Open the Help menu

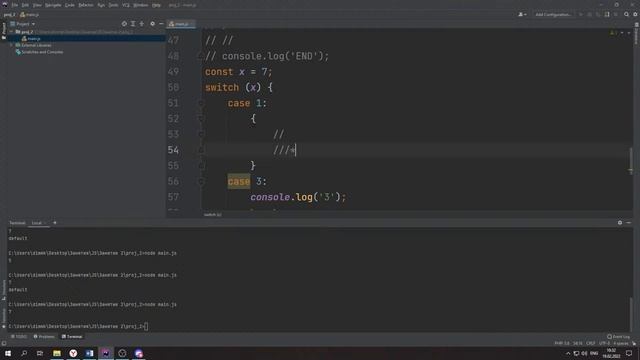pyautogui.click(x=156, y=5)
